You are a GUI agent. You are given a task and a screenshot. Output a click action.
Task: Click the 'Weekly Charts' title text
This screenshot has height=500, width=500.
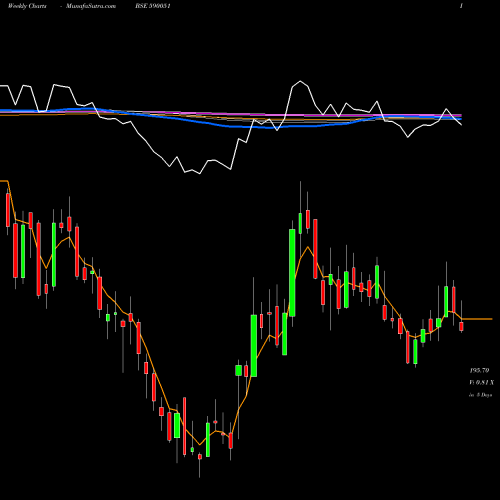point(27,6)
